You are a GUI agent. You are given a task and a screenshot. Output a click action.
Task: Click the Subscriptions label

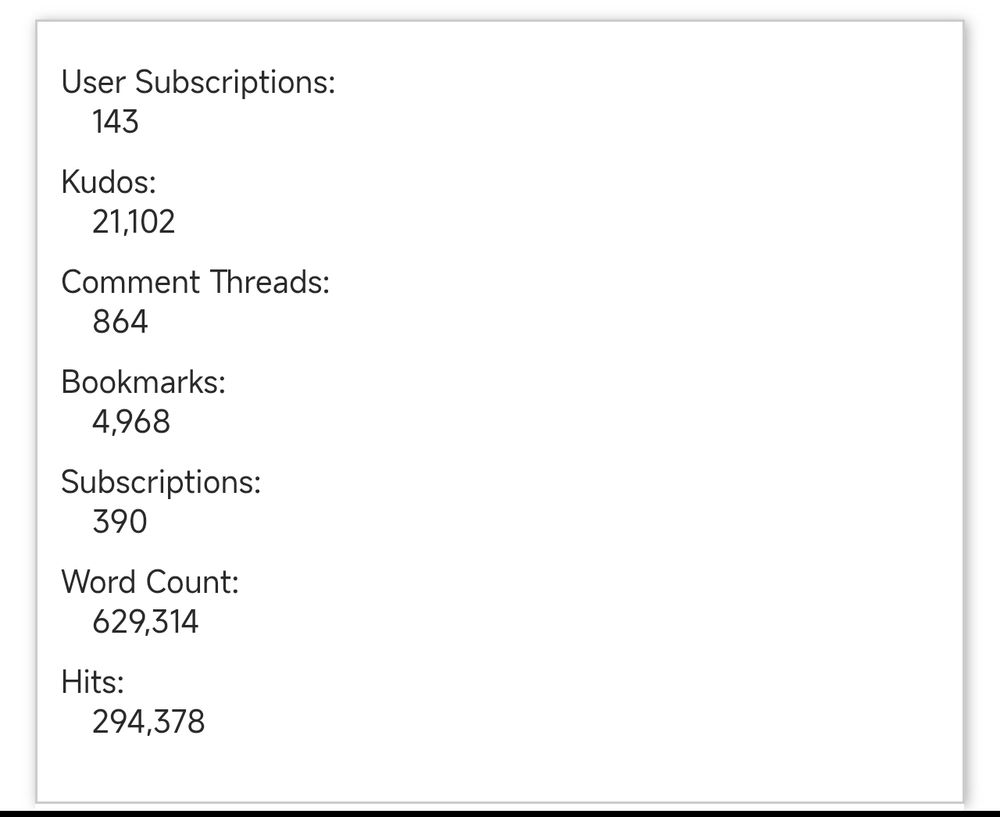coord(161,482)
